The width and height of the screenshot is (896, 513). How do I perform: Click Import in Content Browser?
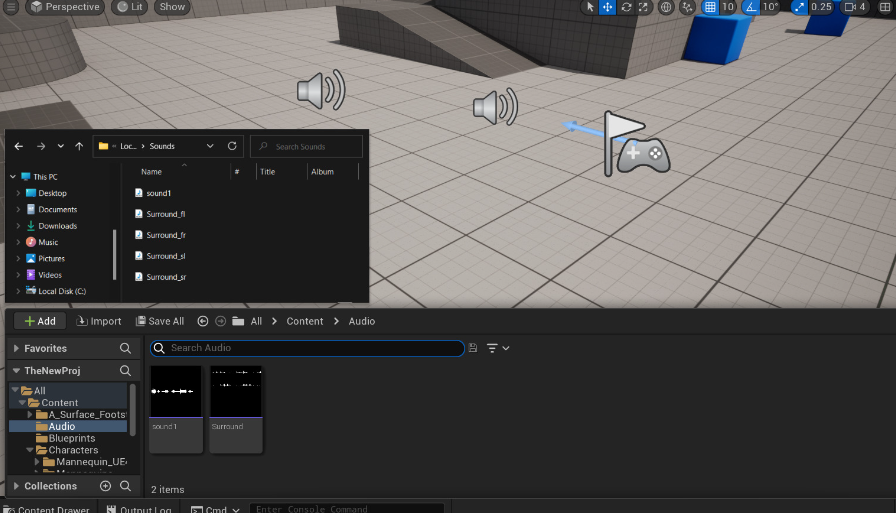(x=99, y=321)
